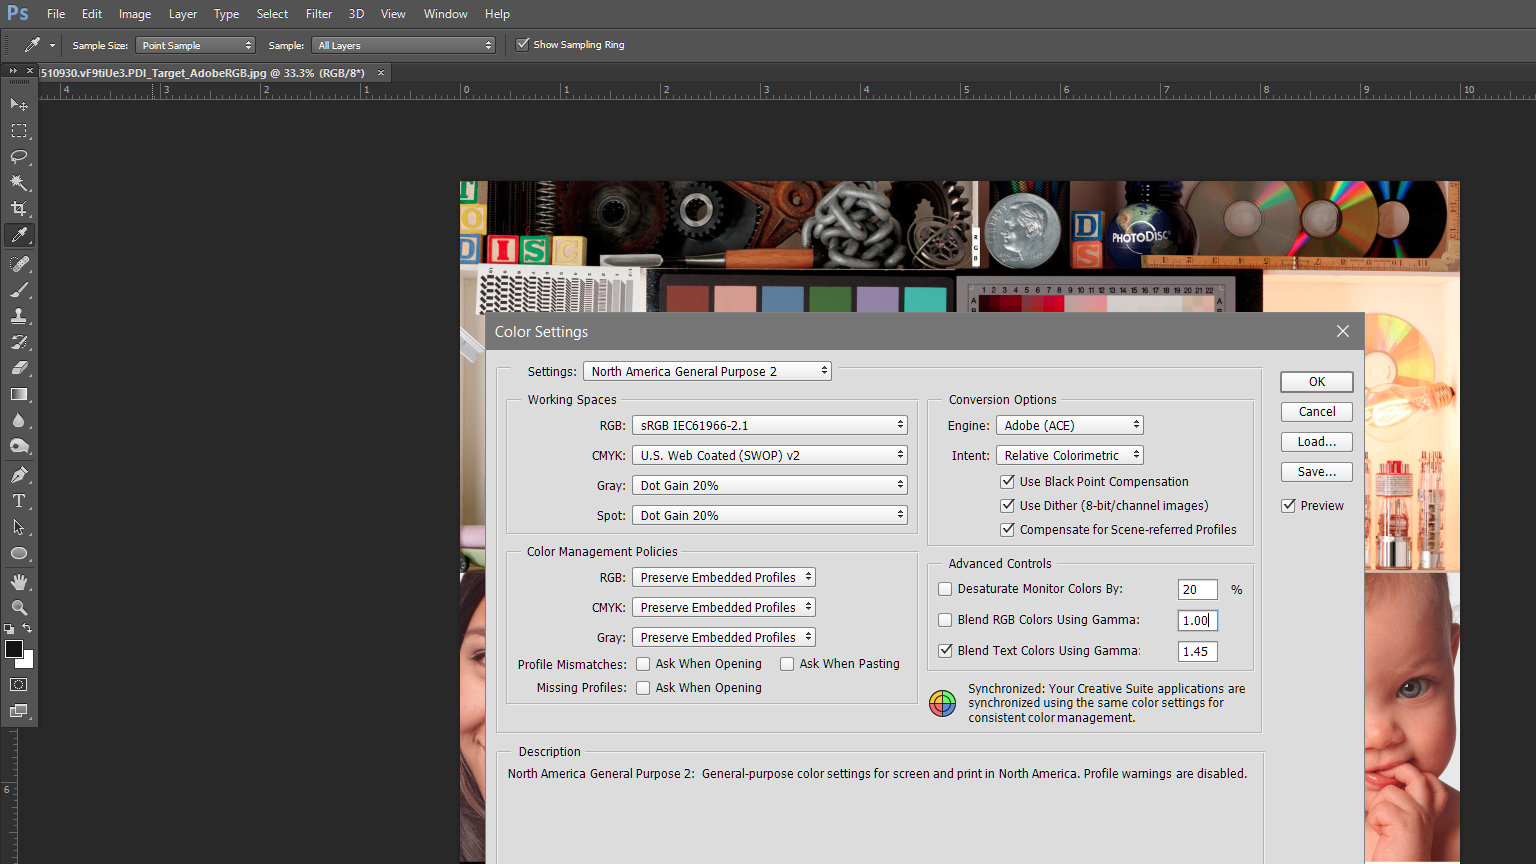The width and height of the screenshot is (1536, 864).
Task: Open the Filter menu
Action: (x=319, y=14)
